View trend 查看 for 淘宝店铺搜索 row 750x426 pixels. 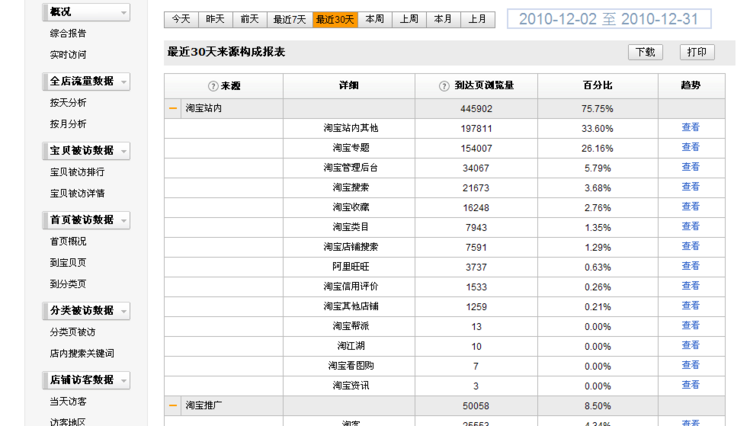[691, 246]
